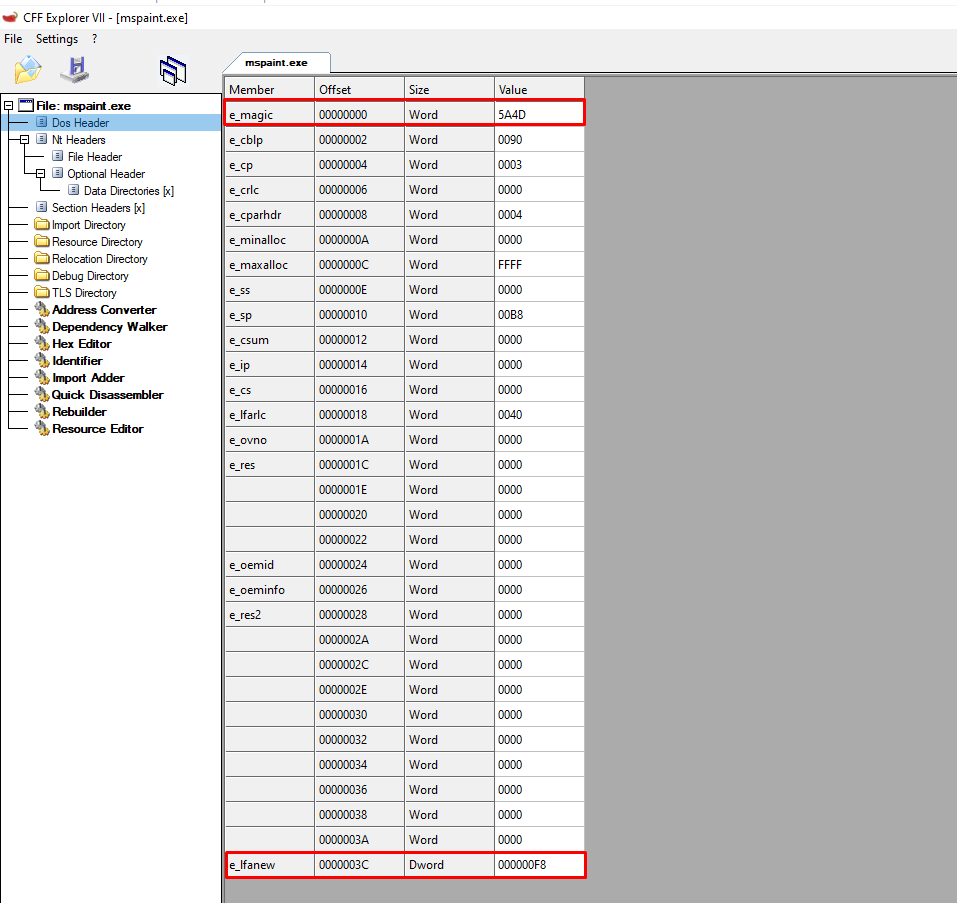Screen dimensions: 957x903
Task: Click the Import Adder gear icon
Action: [42, 378]
